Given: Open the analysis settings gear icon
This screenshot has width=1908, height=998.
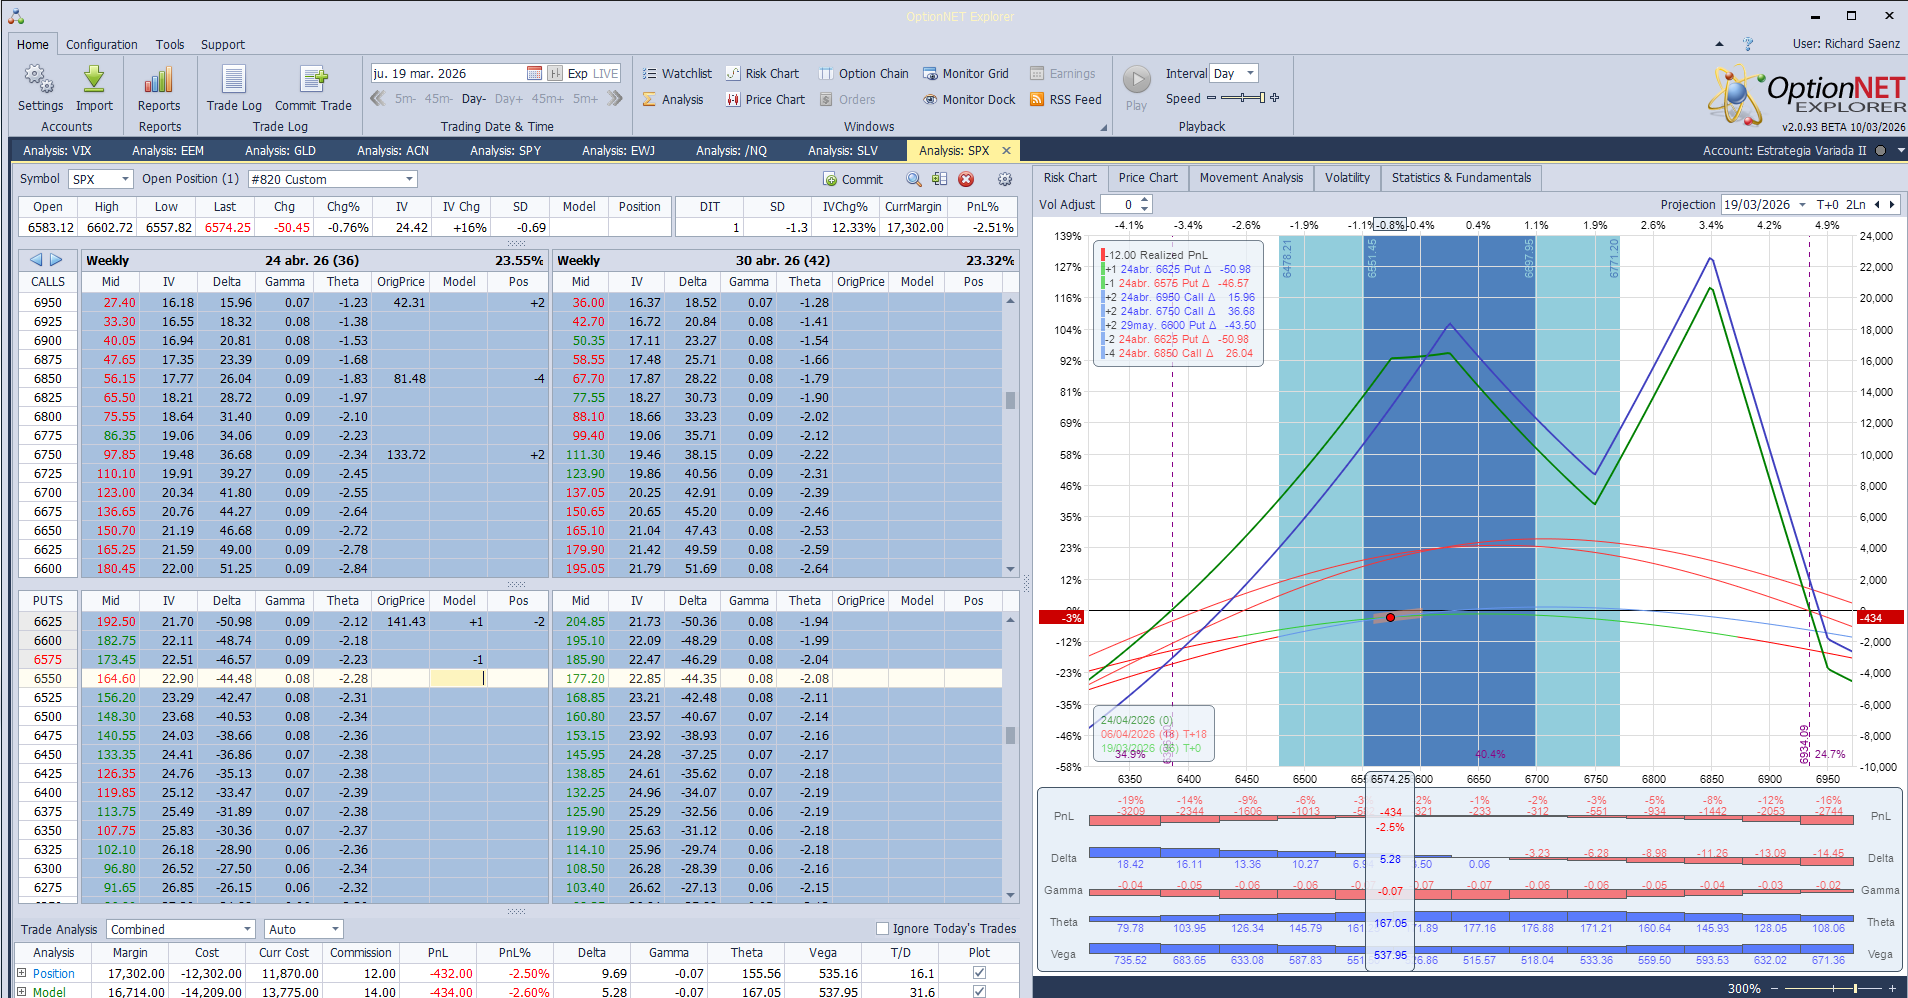Looking at the screenshot, I should click(1005, 179).
